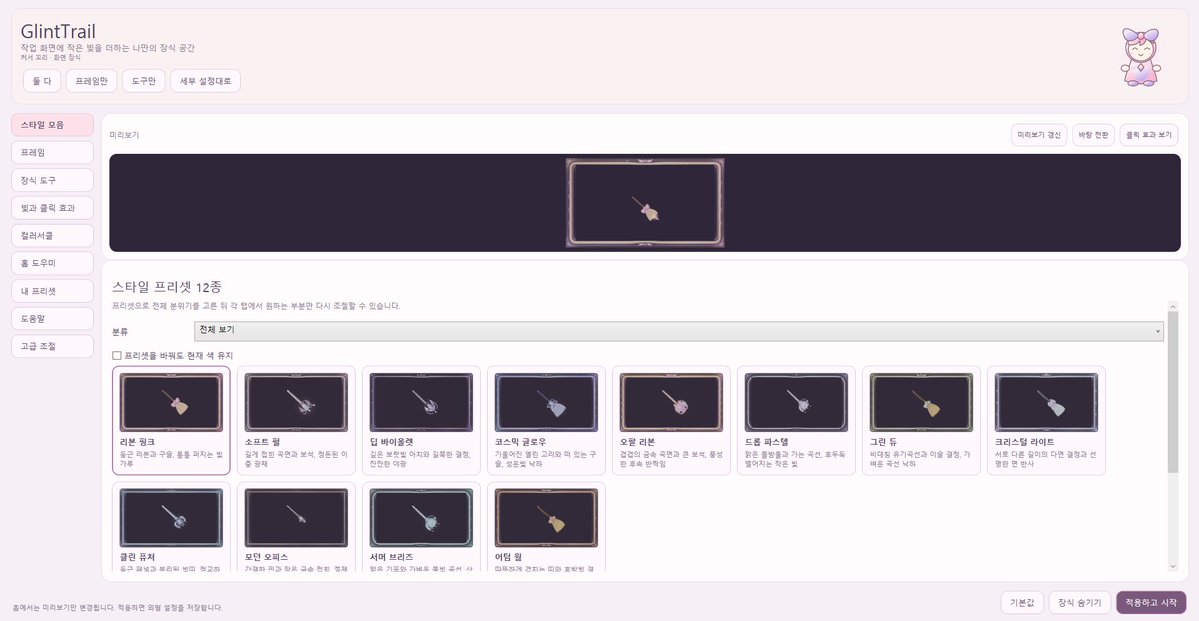Click the GlintTrail mascot character icon
The height and width of the screenshot is (621, 1199).
(x=1139, y=57)
